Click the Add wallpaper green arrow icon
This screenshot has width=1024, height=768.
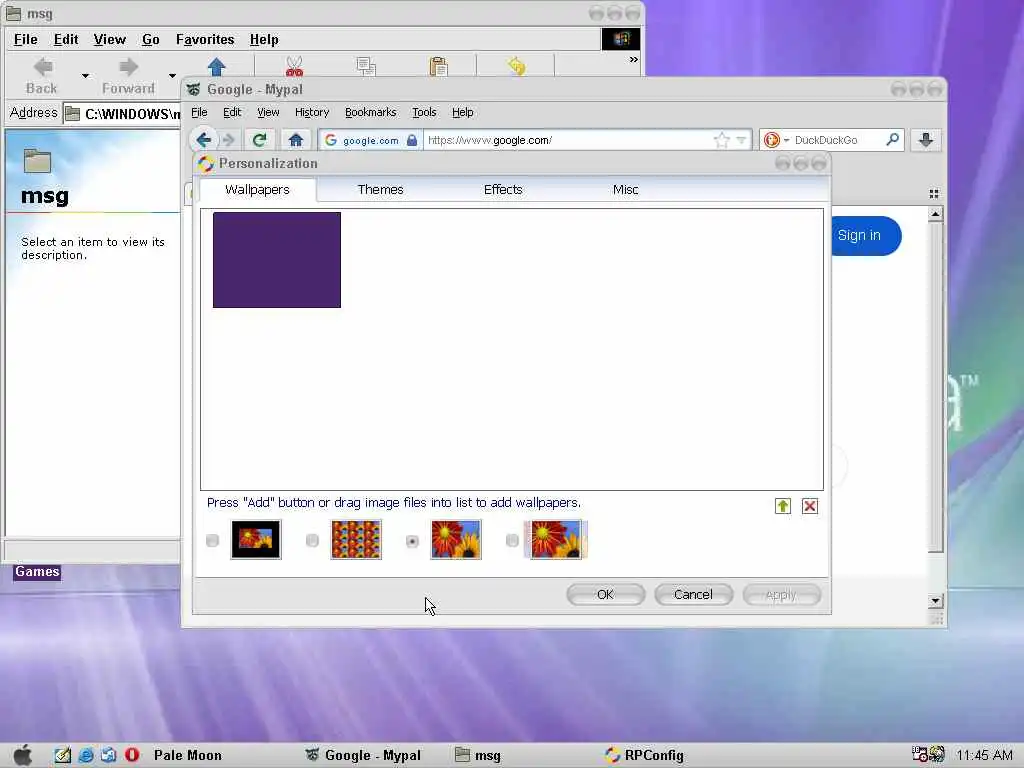coord(782,506)
